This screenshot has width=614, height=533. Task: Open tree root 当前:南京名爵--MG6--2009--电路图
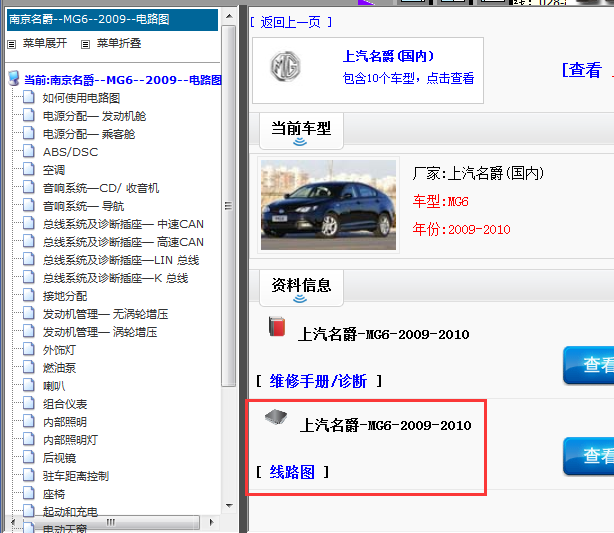[x=123, y=80]
